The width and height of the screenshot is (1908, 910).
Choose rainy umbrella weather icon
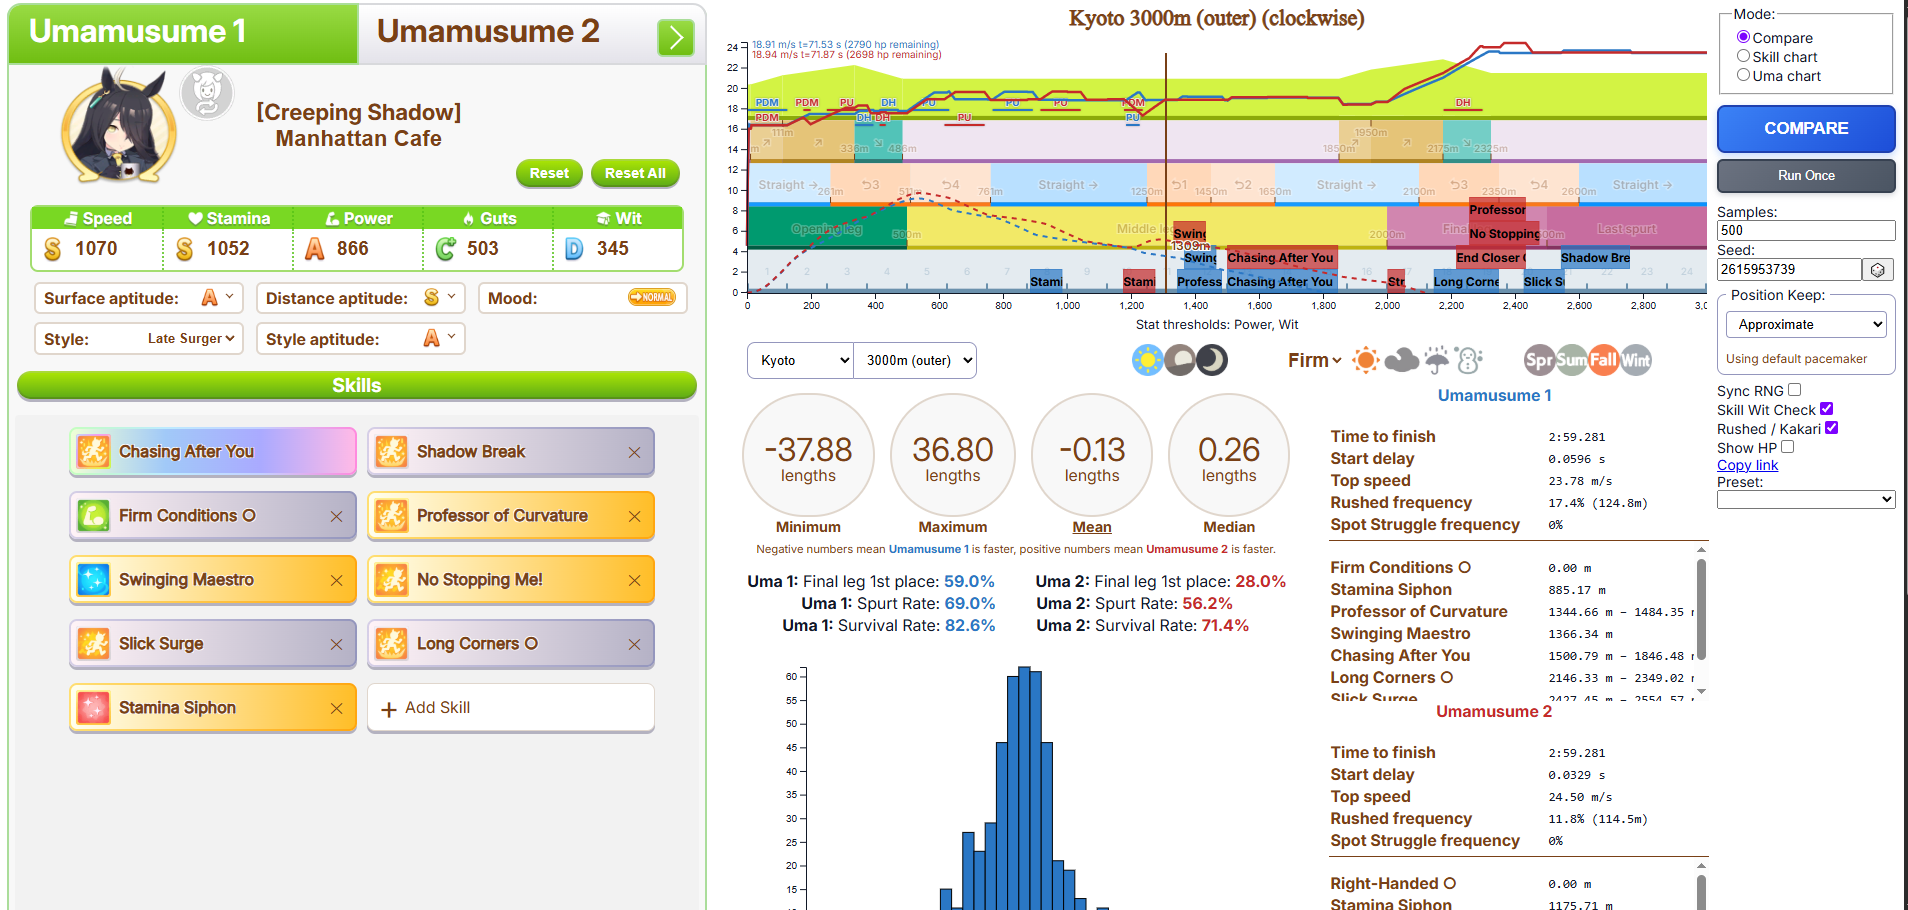pyautogui.click(x=1436, y=360)
